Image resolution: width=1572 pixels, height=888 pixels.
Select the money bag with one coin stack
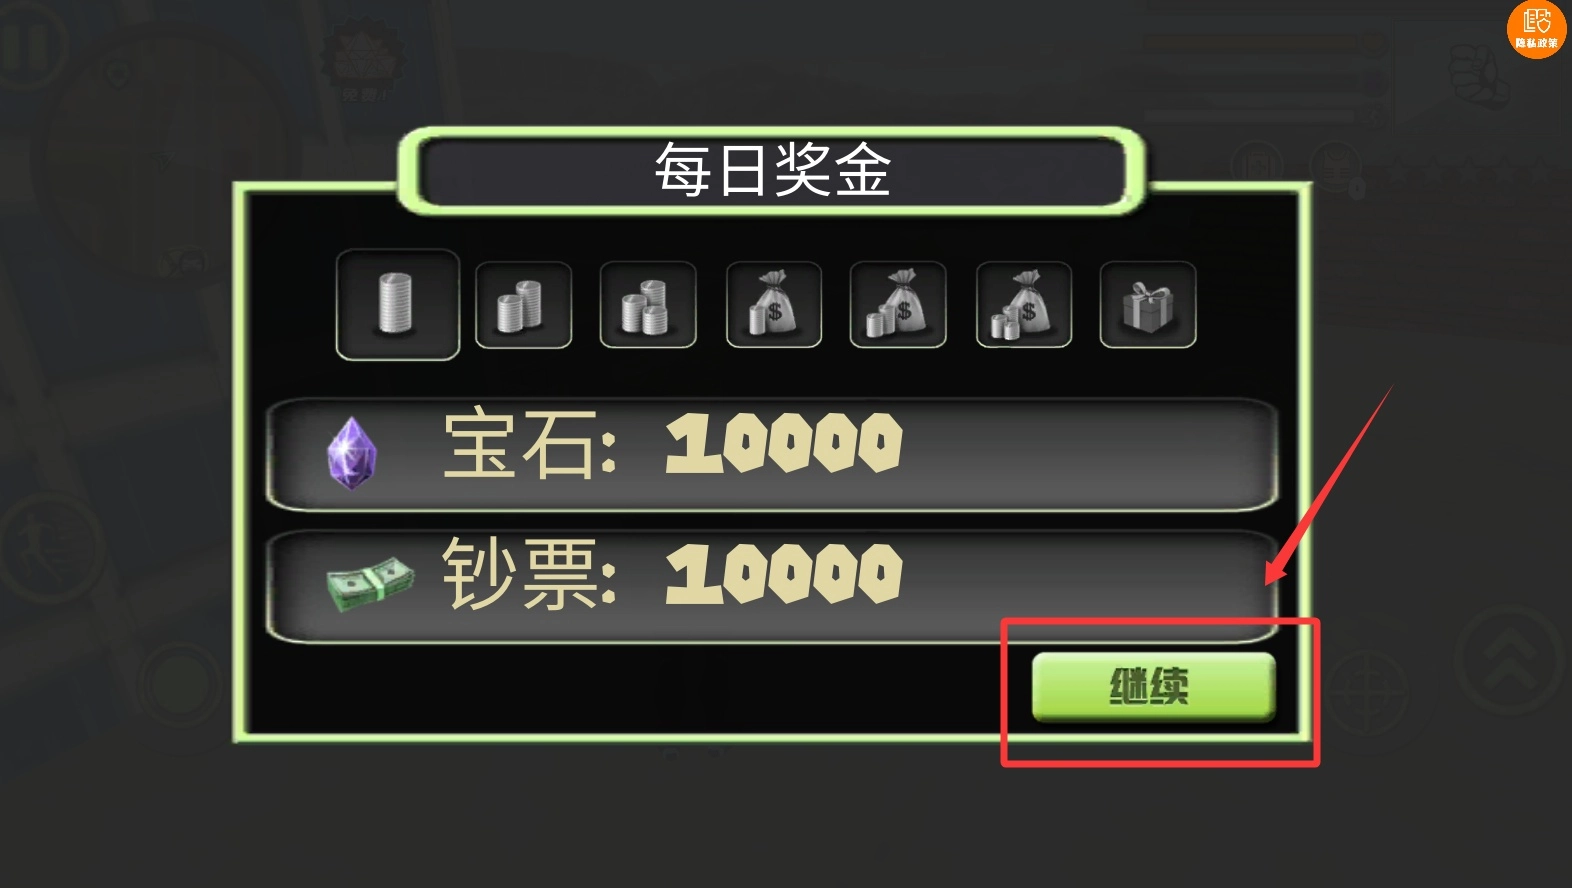point(898,305)
